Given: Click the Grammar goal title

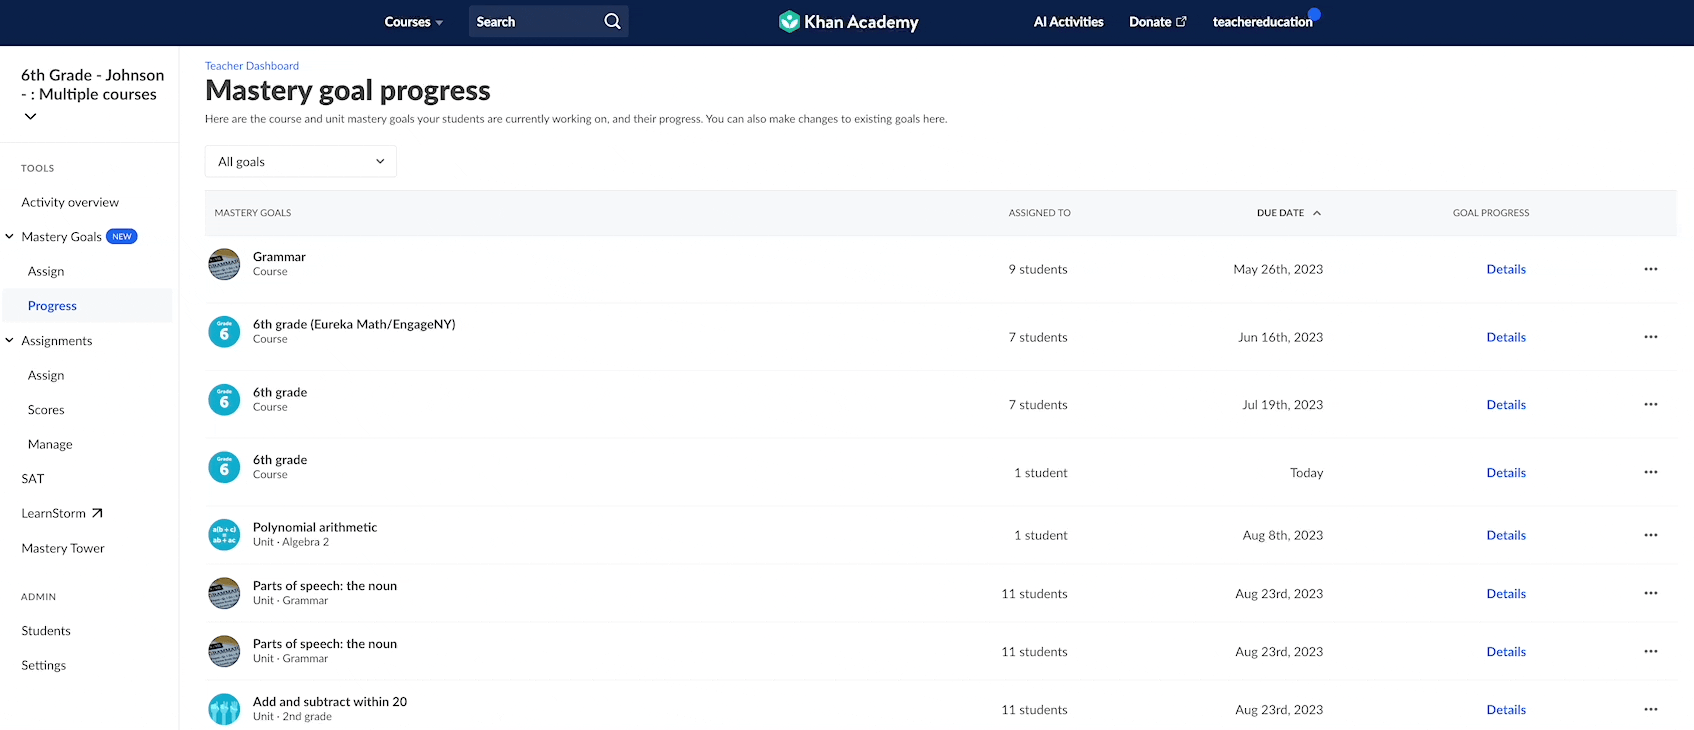Looking at the screenshot, I should pos(279,257).
